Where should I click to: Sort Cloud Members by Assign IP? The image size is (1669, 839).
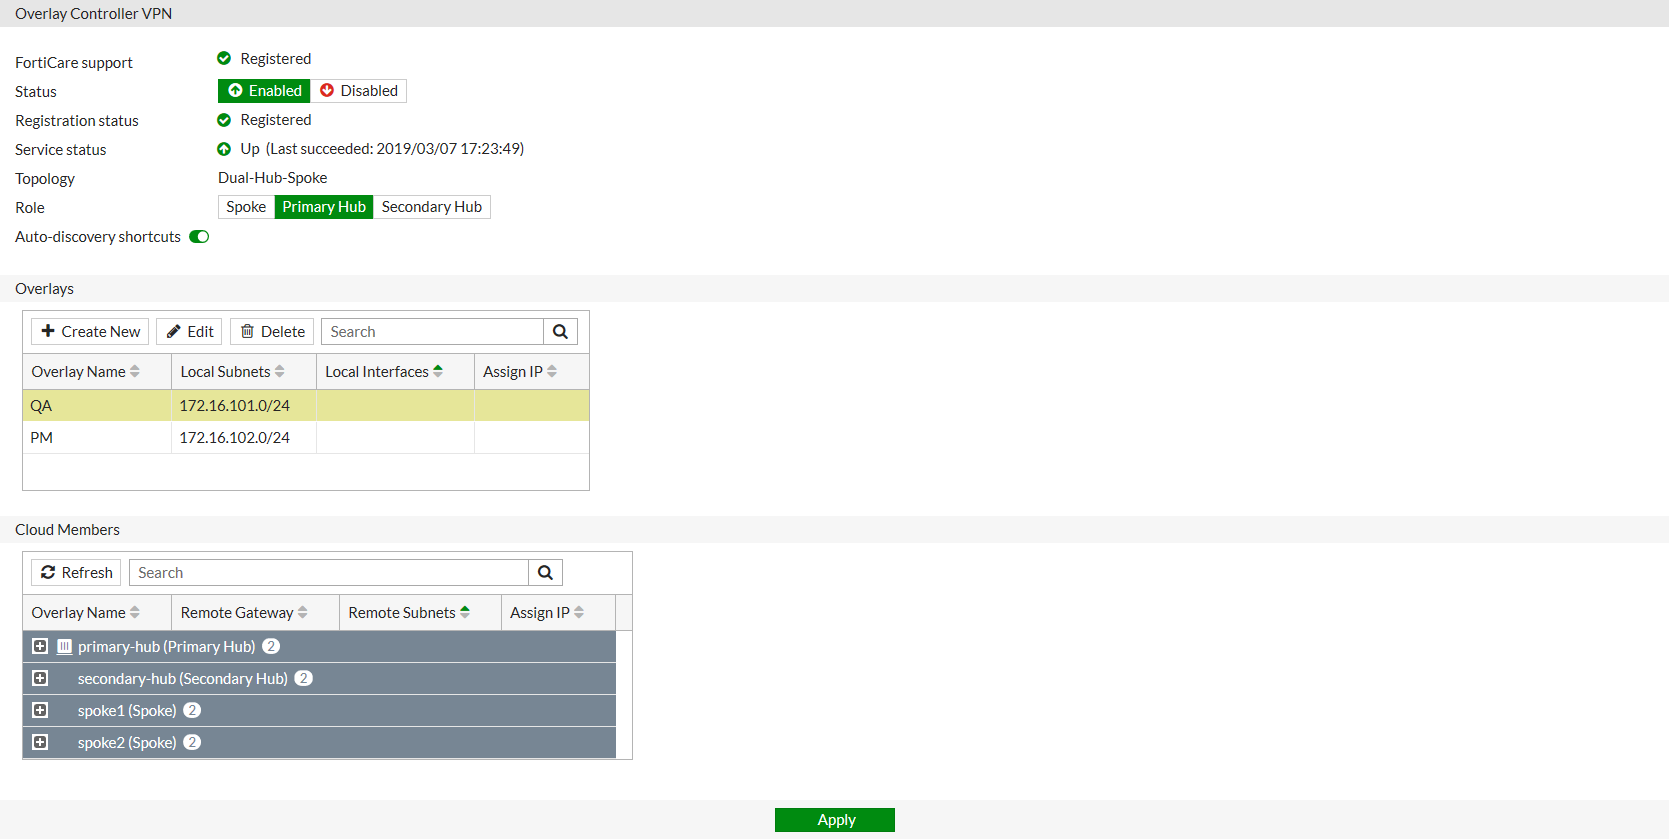tap(579, 612)
